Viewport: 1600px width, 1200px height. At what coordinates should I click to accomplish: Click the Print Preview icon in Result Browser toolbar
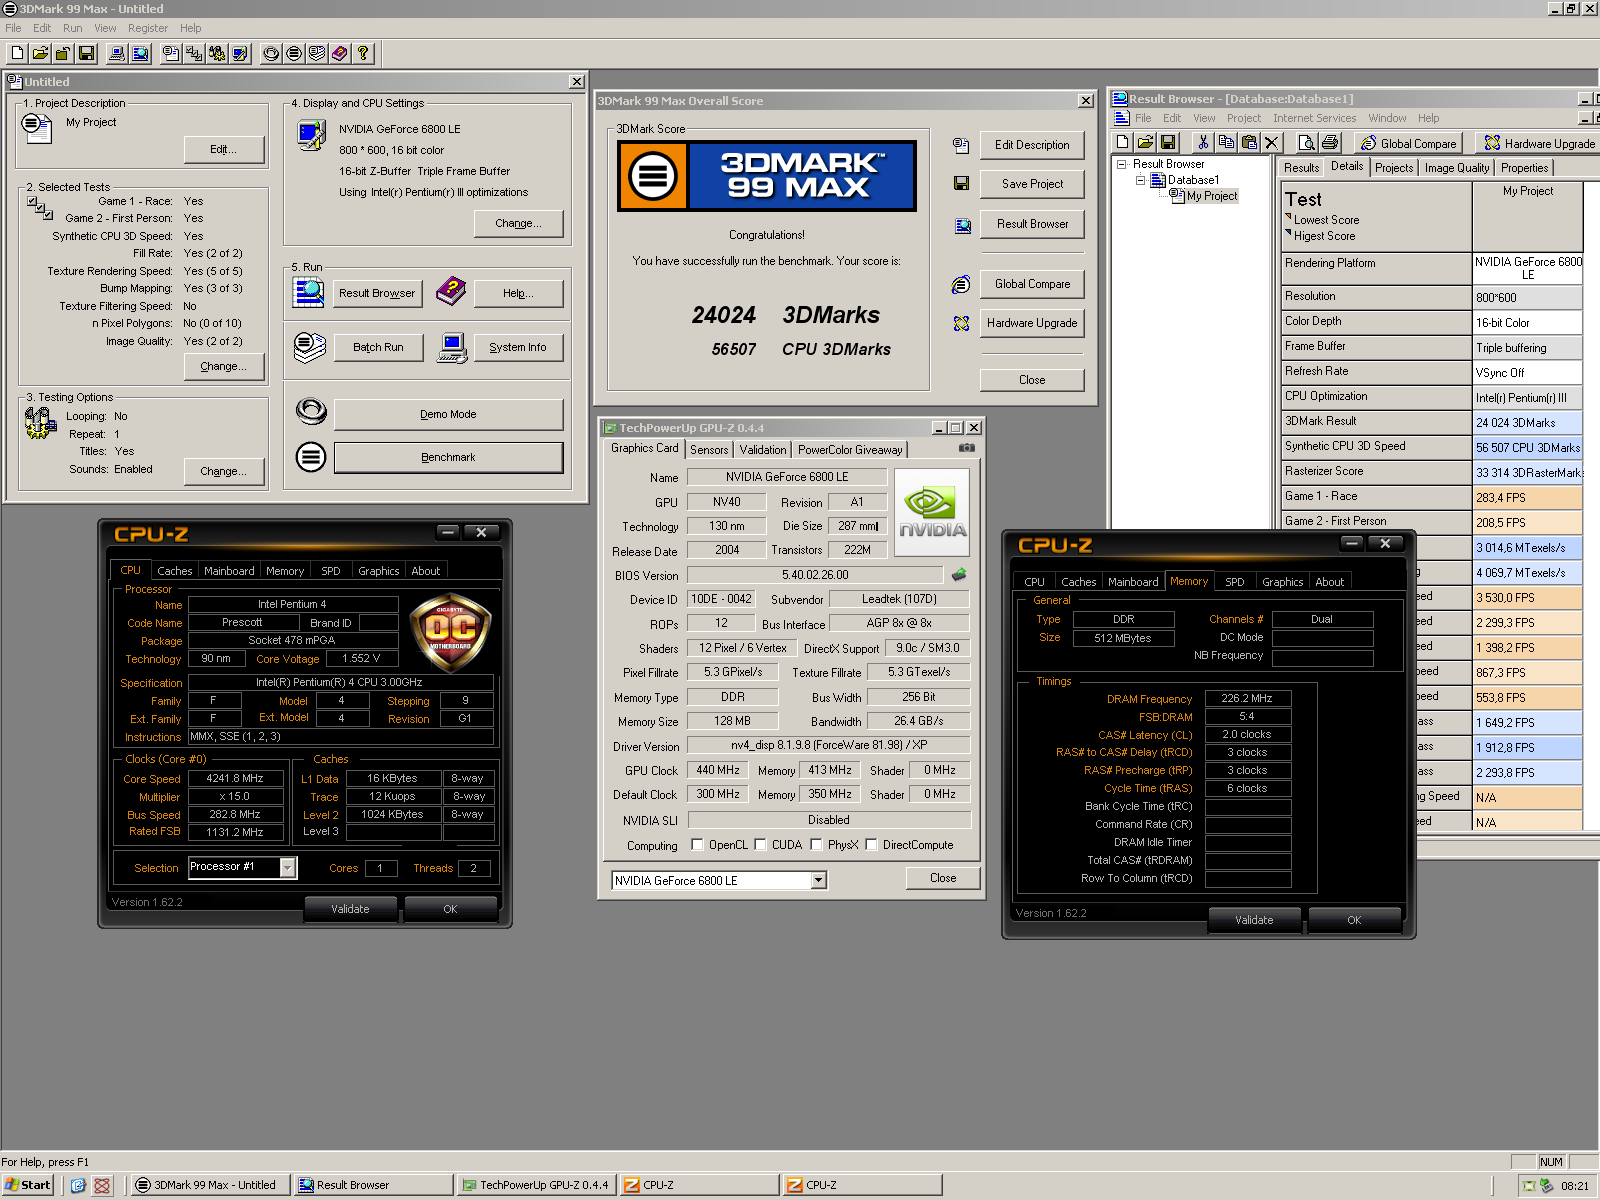(1306, 142)
